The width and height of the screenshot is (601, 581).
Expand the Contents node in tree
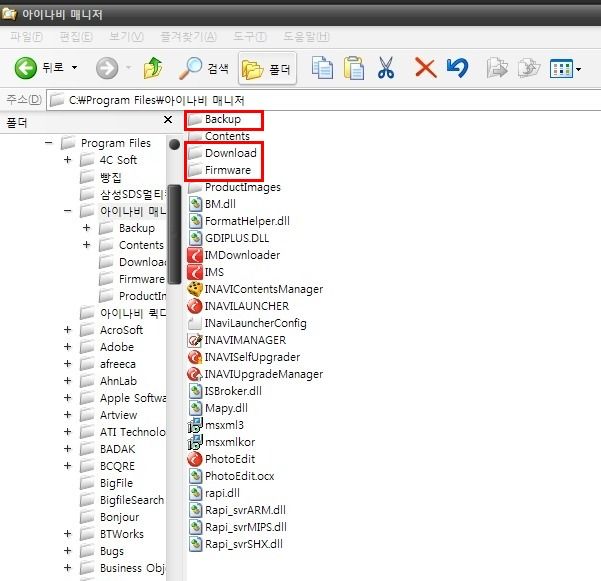(87, 245)
